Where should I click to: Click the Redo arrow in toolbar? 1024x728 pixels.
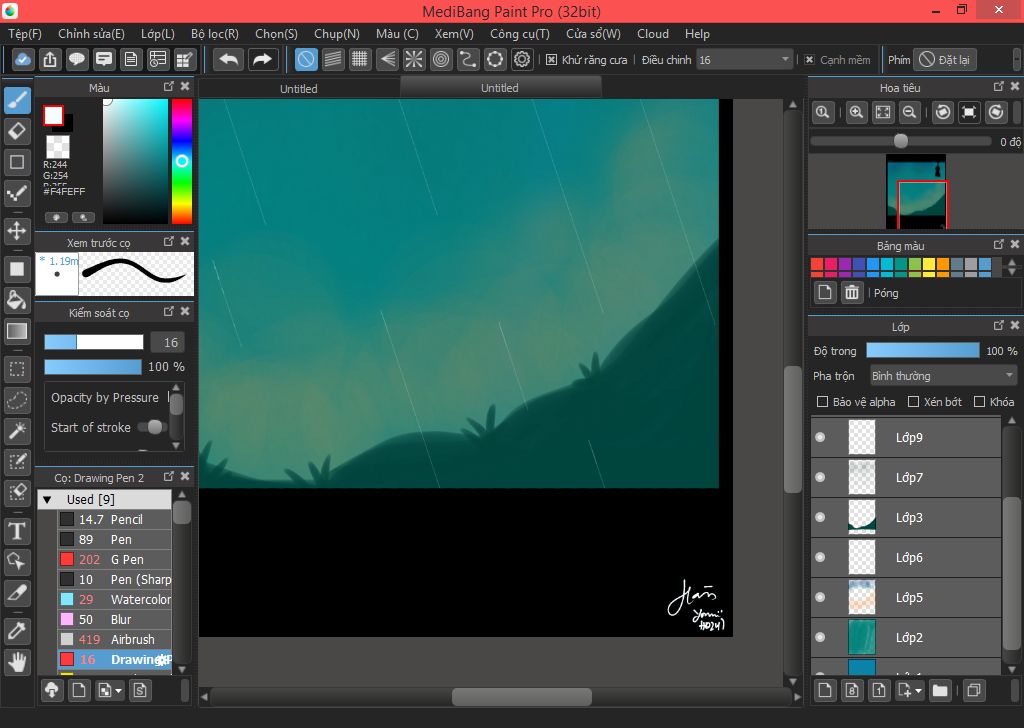262,59
